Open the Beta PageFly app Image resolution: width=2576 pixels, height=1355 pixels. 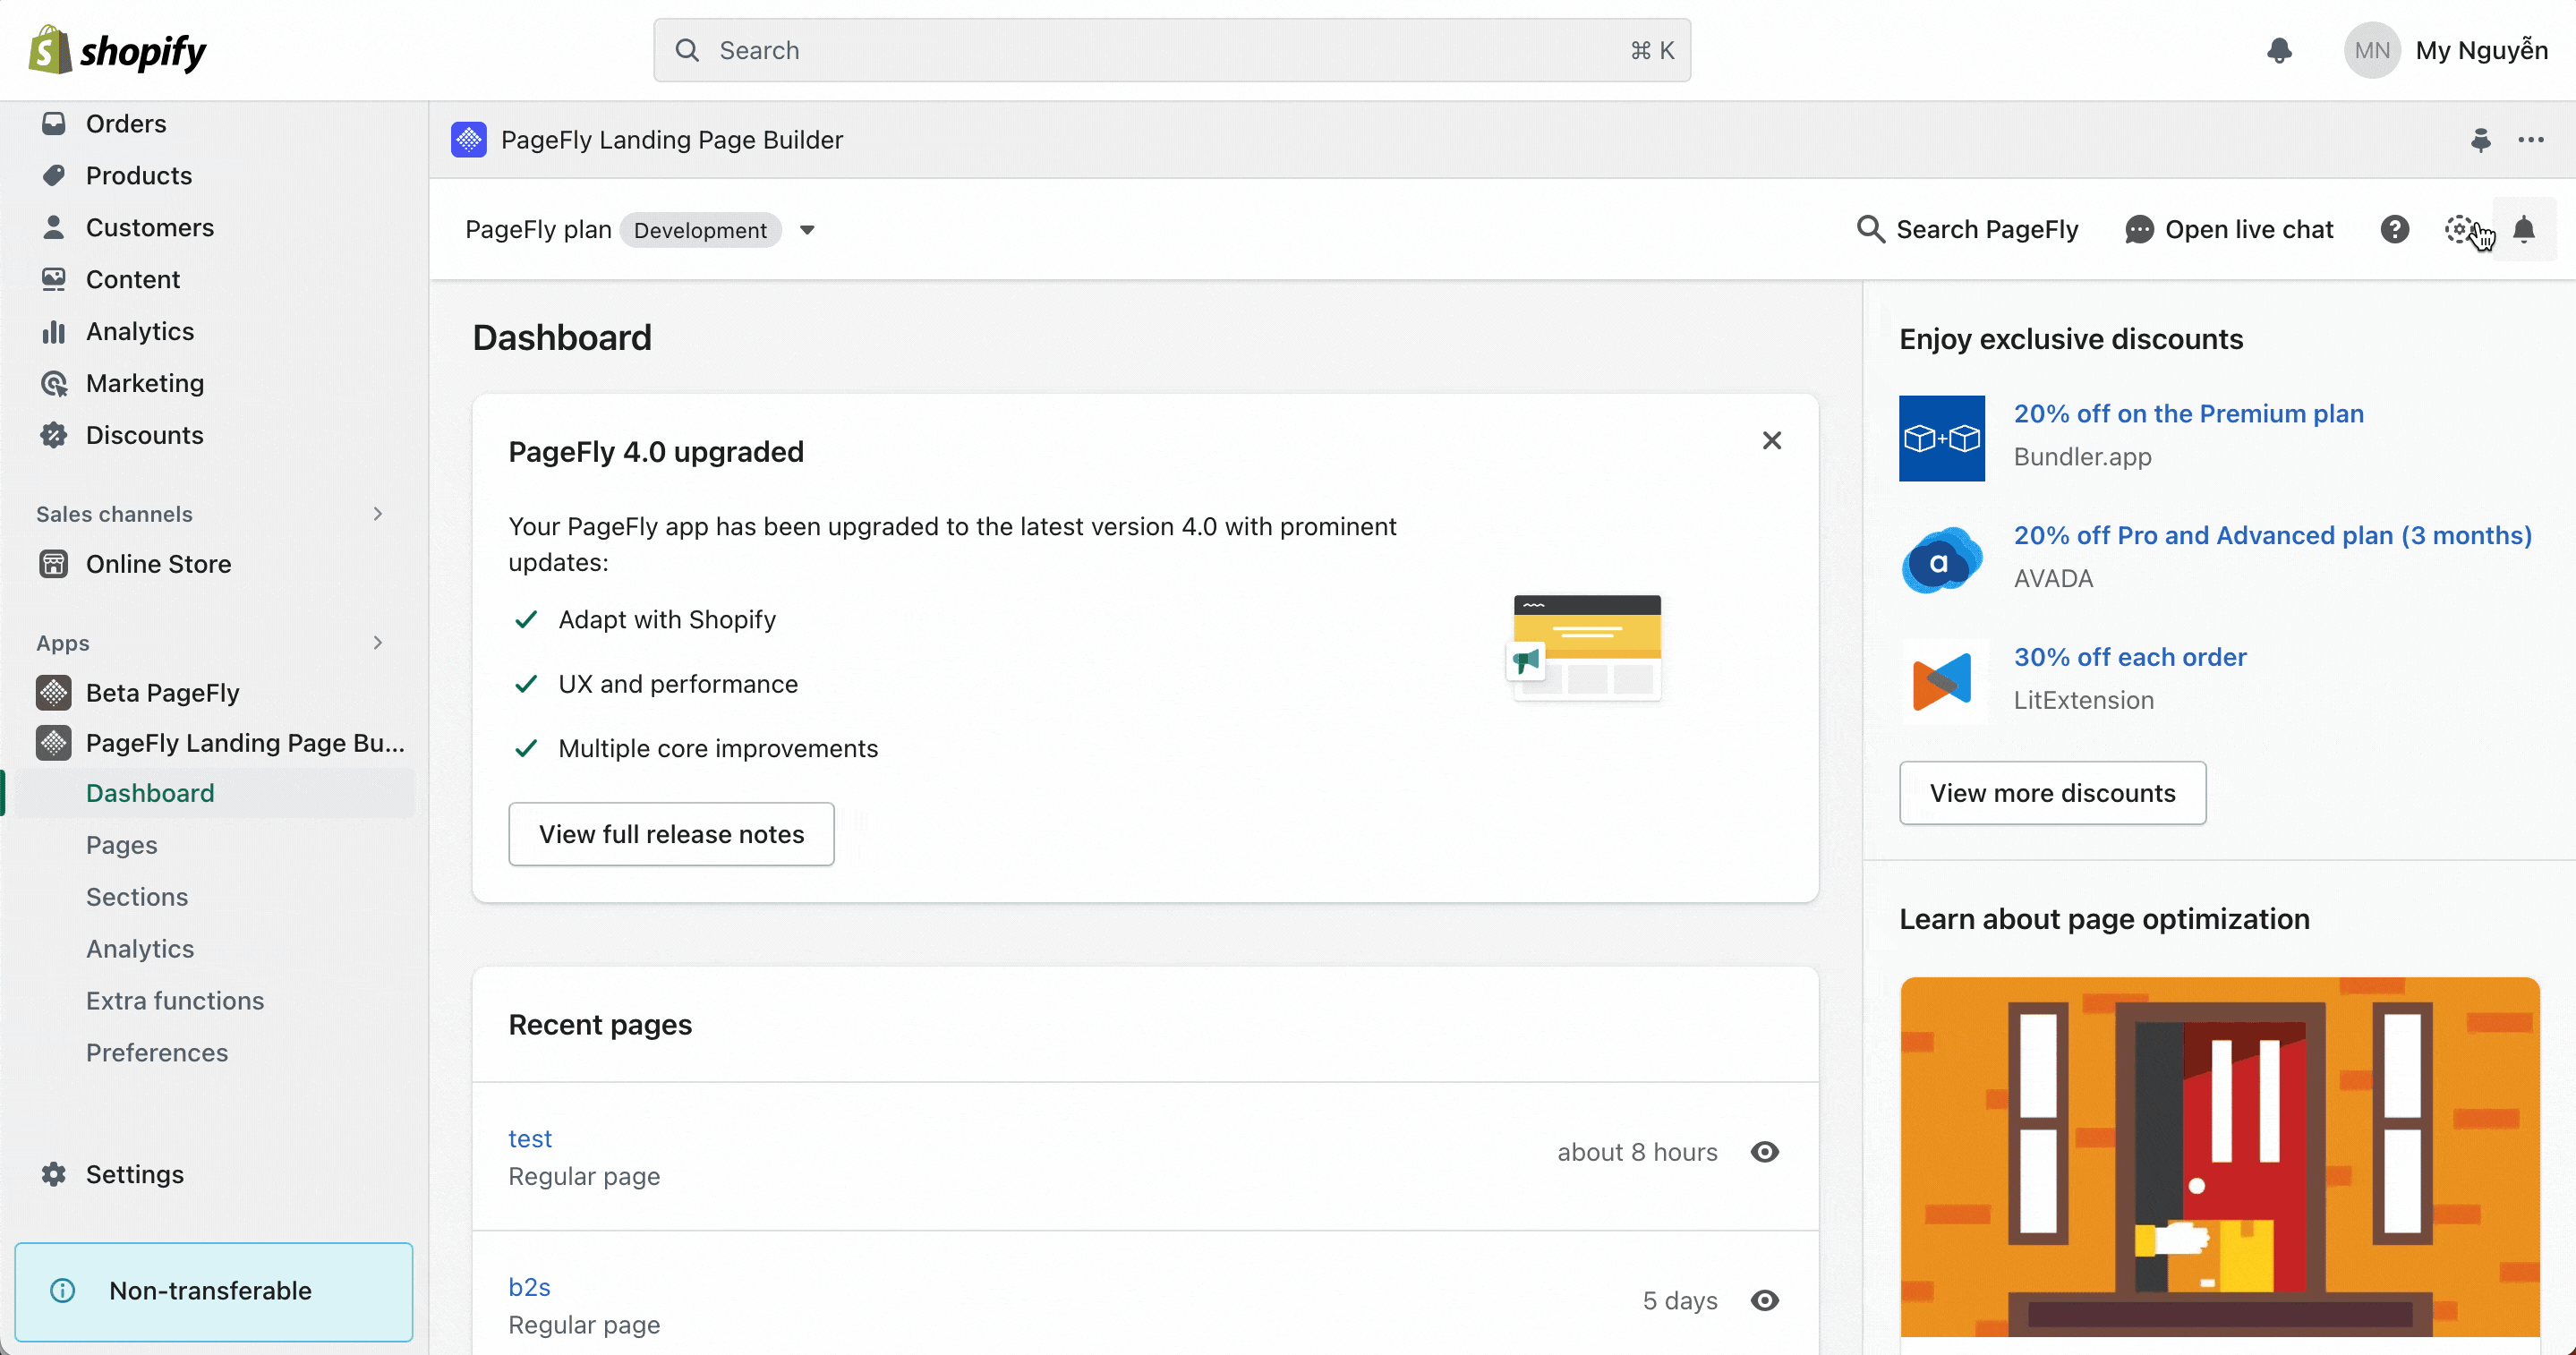click(162, 693)
